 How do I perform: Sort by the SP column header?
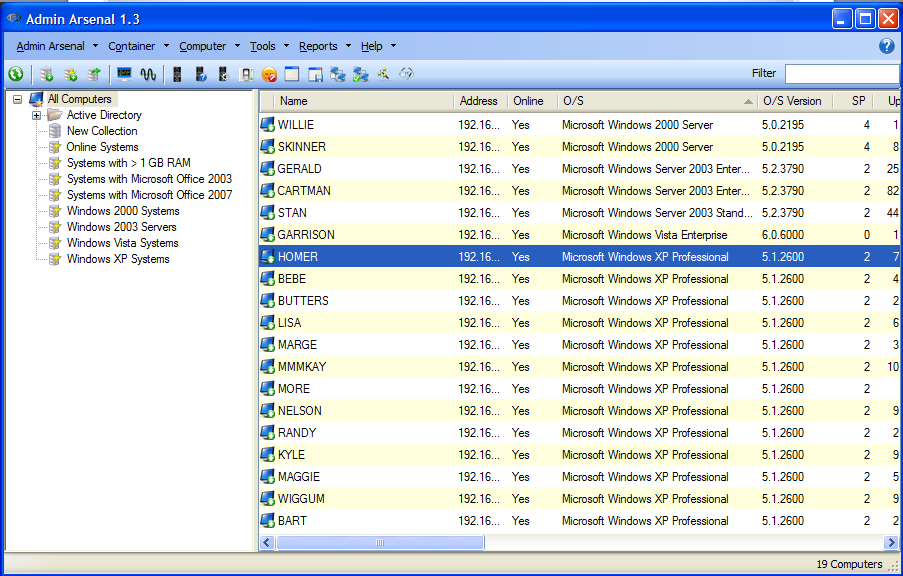[x=853, y=101]
